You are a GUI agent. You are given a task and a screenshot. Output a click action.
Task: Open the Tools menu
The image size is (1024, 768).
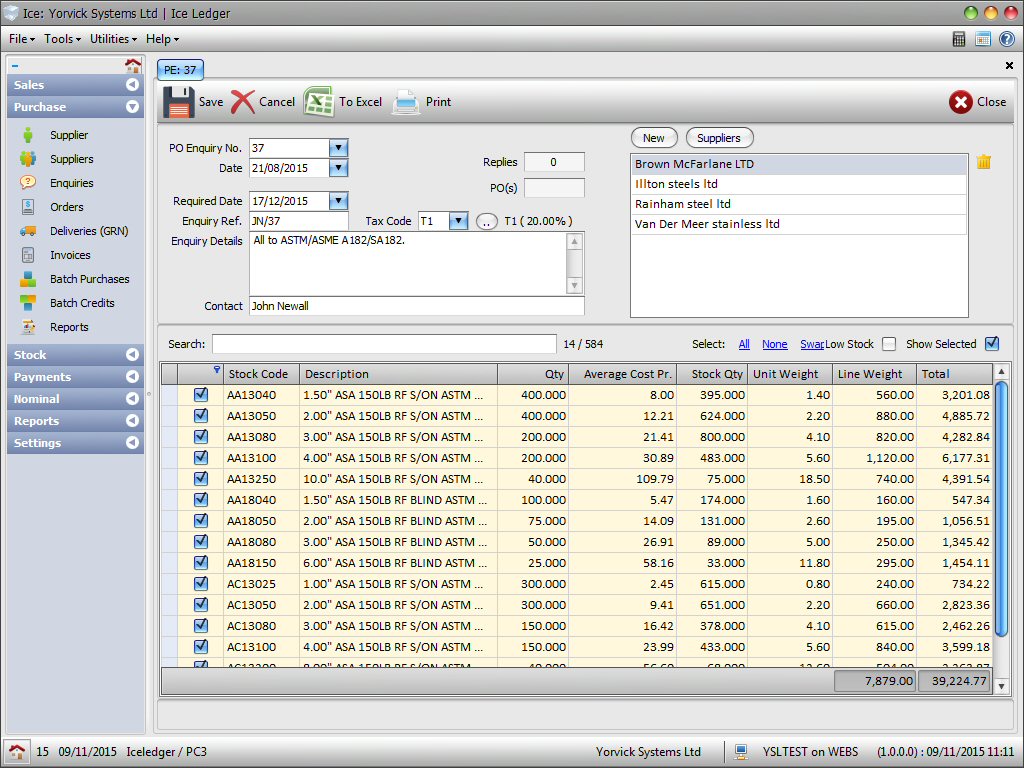click(61, 39)
